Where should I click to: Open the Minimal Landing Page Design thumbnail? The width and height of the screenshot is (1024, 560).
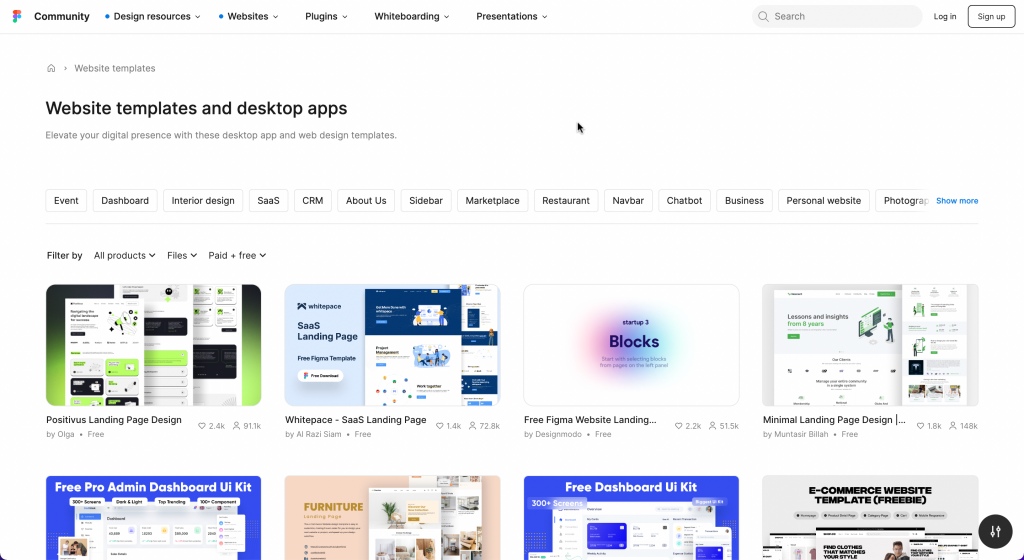click(871, 345)
